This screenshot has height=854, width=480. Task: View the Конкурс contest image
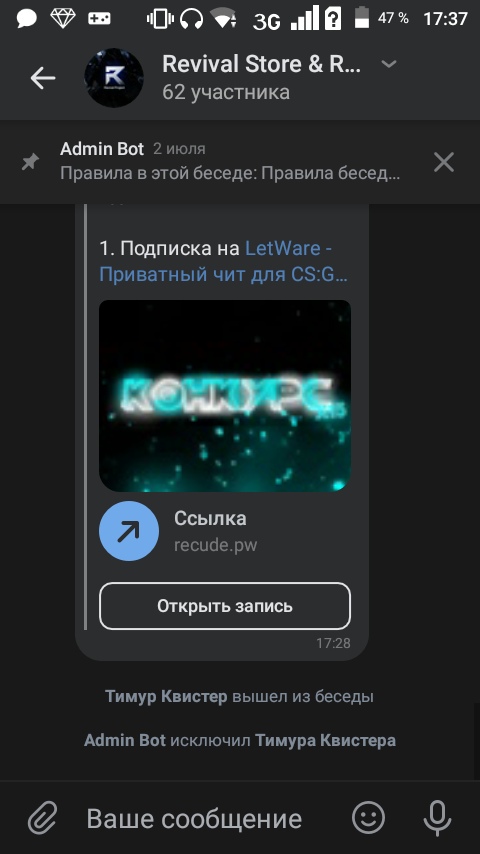click(225, 396)
